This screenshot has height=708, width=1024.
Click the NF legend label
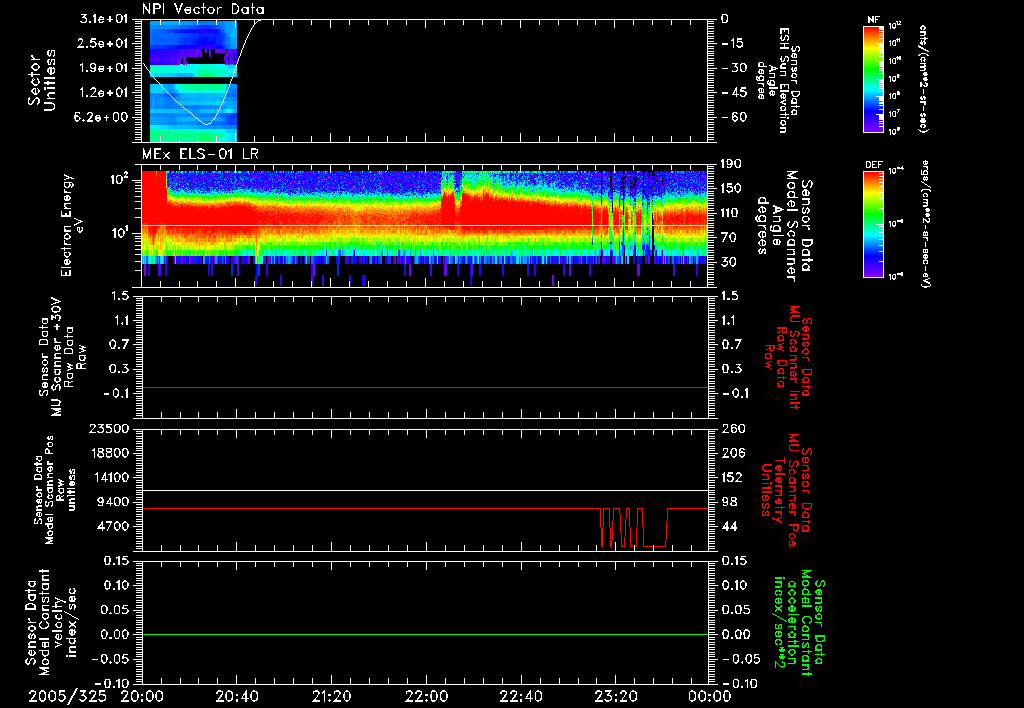point(873,20)
